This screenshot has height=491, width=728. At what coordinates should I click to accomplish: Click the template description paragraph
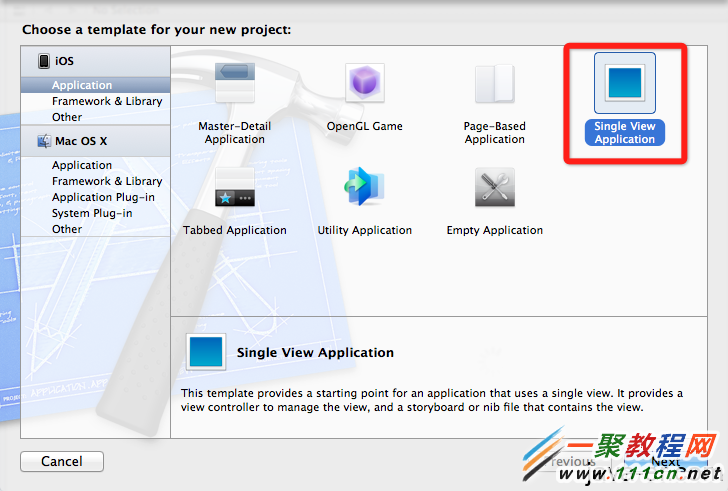tap(432, 400)
